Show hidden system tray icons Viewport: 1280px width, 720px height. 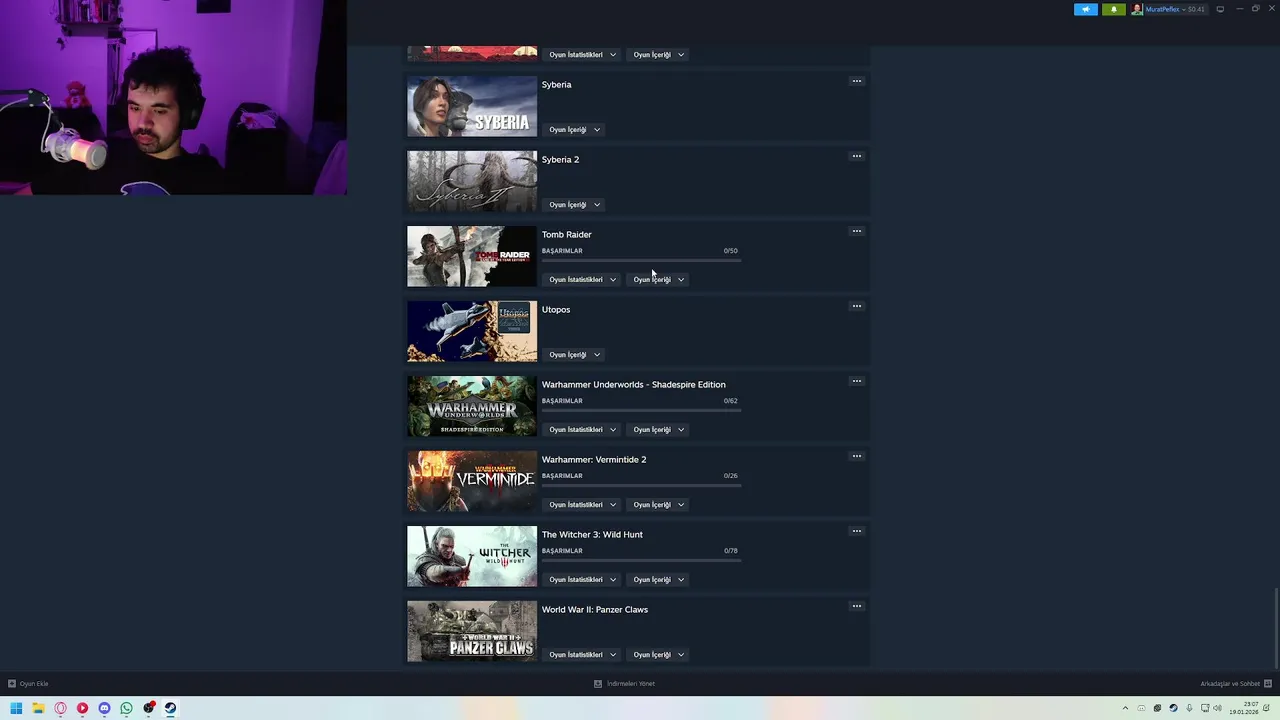1125,708
